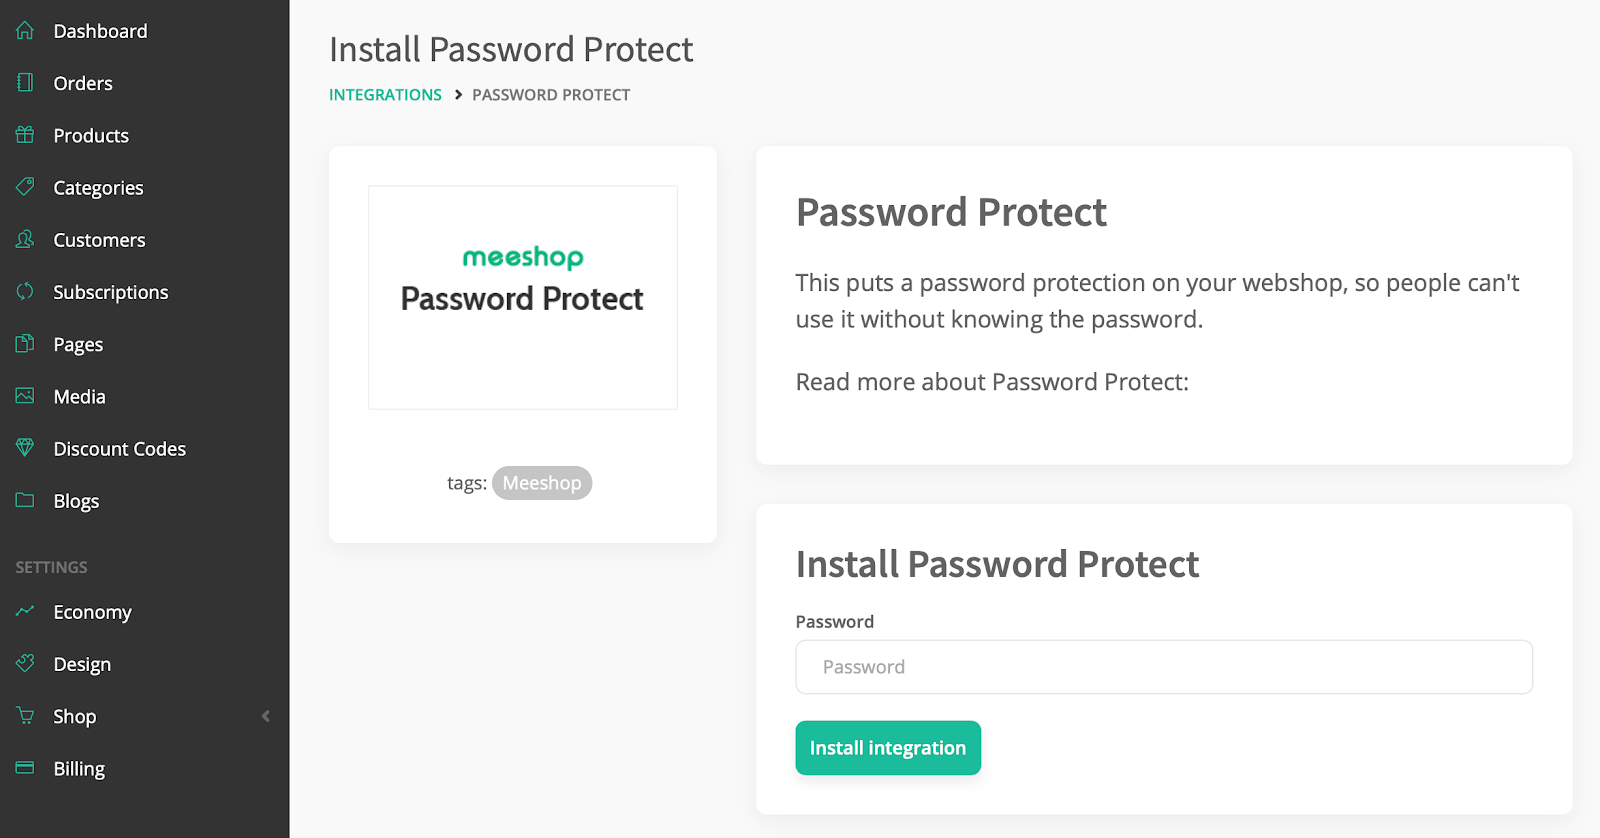Viewport: 1600px width, 838px height.
Task: Click the Products gift icon
Action: (x=25, y=135)
